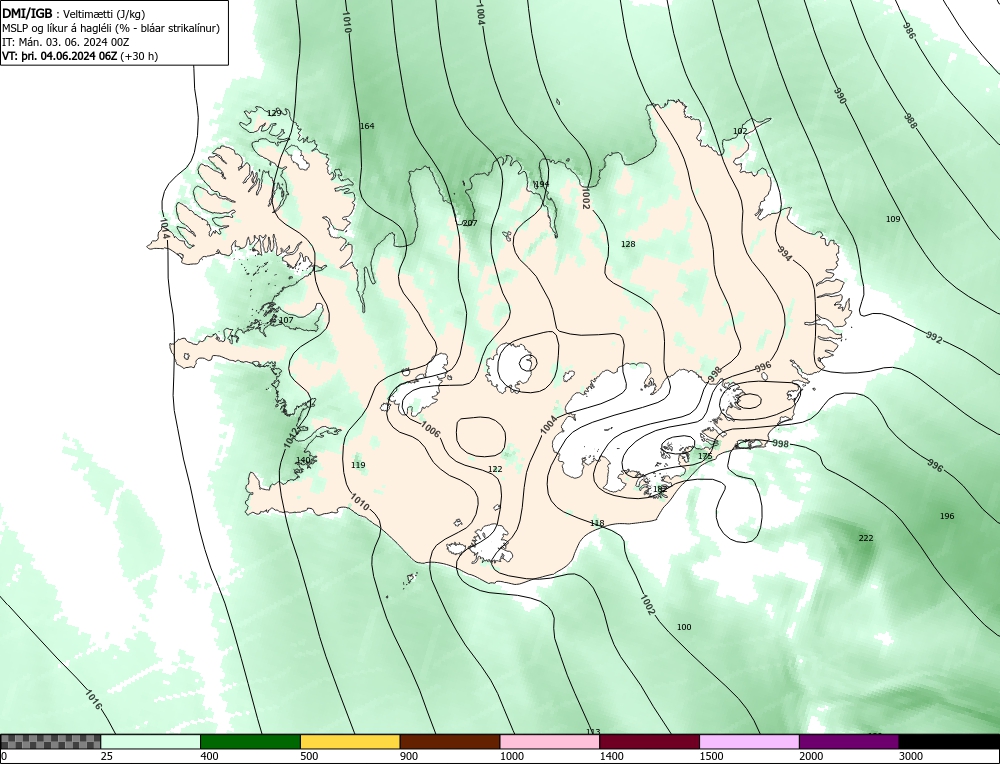Click the map value 119 in the southwest
1000x764 pixels.
pos(358,465)
